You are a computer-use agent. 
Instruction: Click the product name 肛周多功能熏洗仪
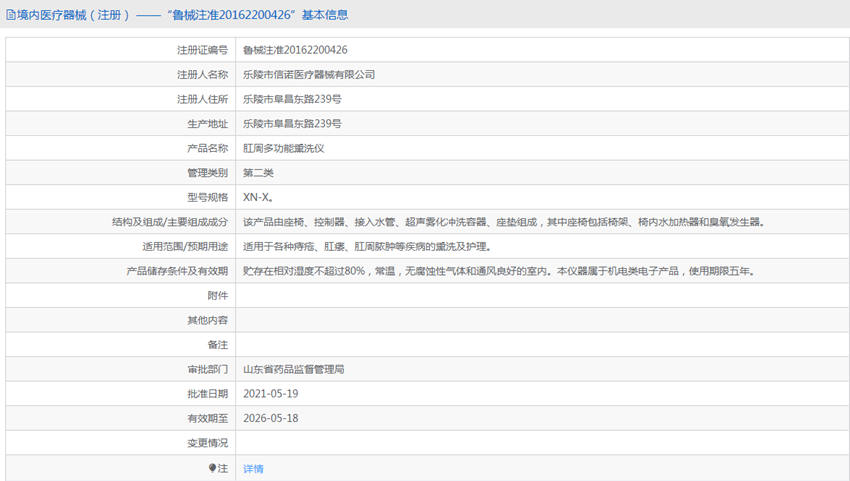point(284,148)
